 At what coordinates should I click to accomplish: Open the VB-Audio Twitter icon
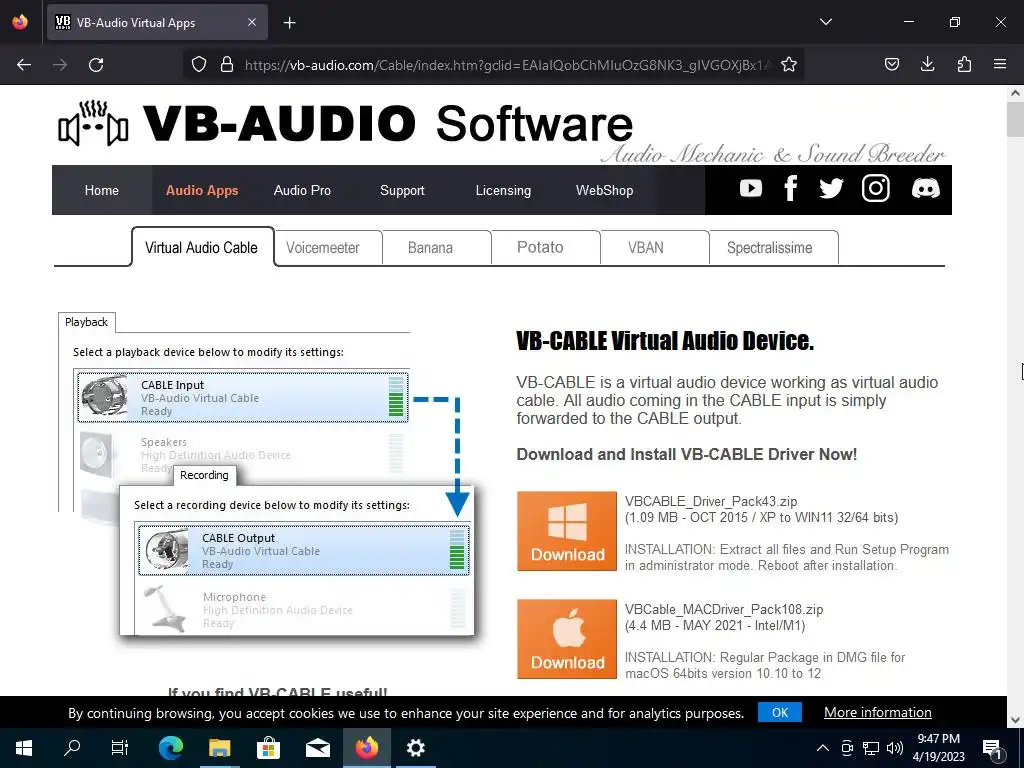pos(831,189)
